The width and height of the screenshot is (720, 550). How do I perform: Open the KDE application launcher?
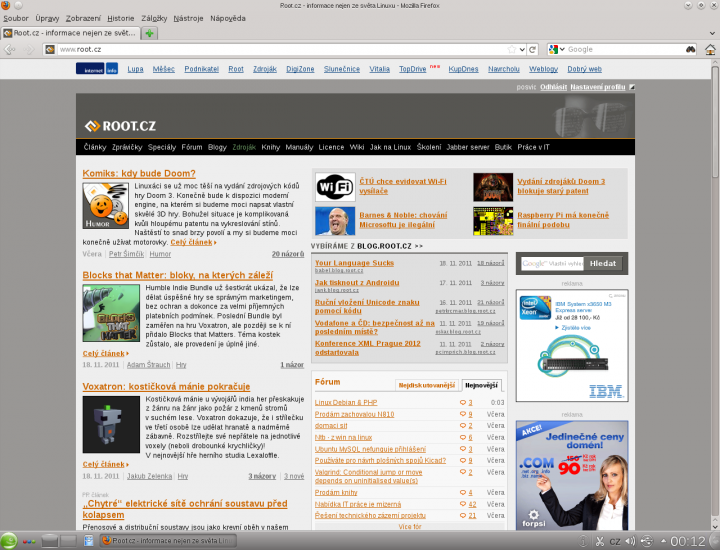coord(8,541)
